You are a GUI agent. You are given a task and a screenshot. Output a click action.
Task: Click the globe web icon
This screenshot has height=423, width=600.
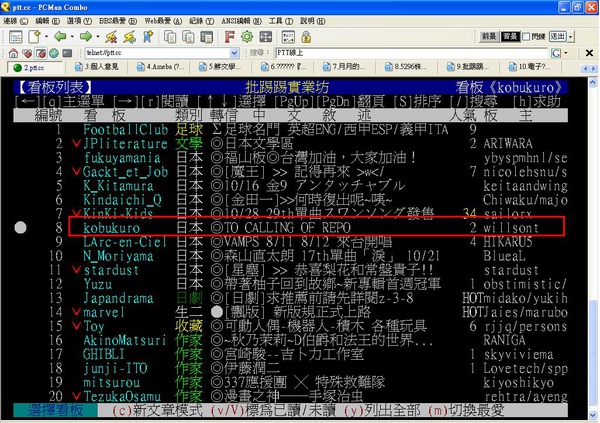(x=54, y=53)
